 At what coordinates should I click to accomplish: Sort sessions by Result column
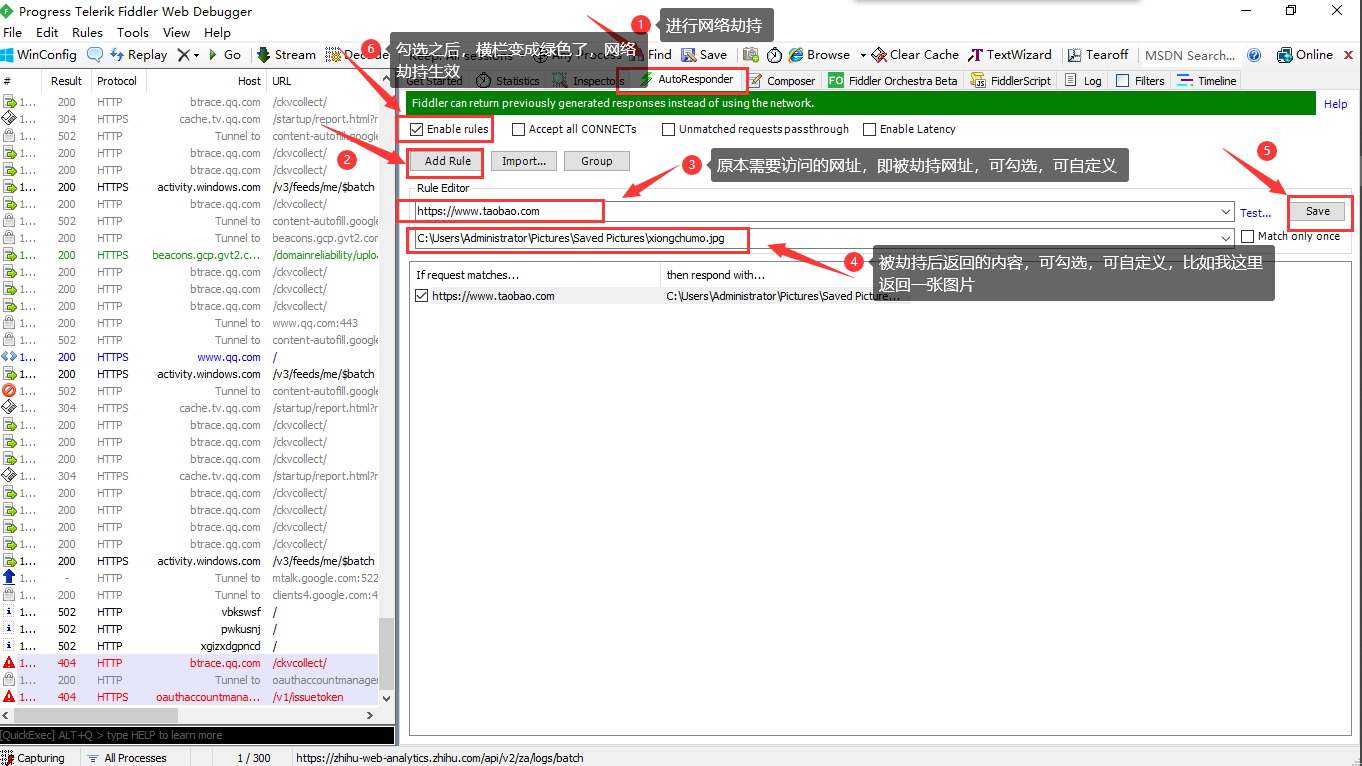pos(67,81)
